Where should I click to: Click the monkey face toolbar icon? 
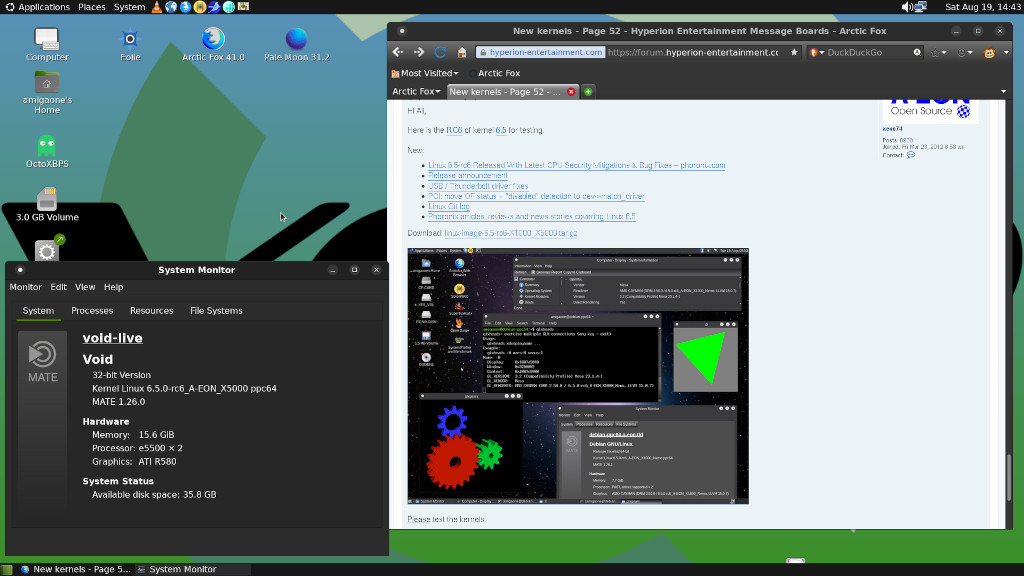pos(989,53)
